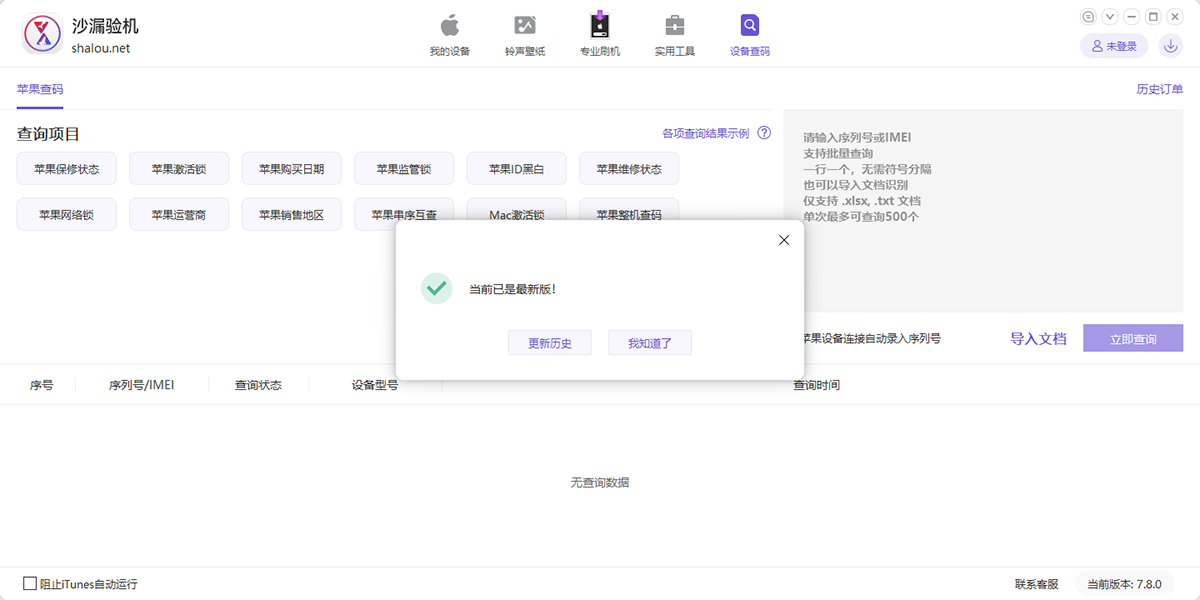Open 历史订单 link
The height and width of the screenshot is (600, 1200).
click(1160, 89)
